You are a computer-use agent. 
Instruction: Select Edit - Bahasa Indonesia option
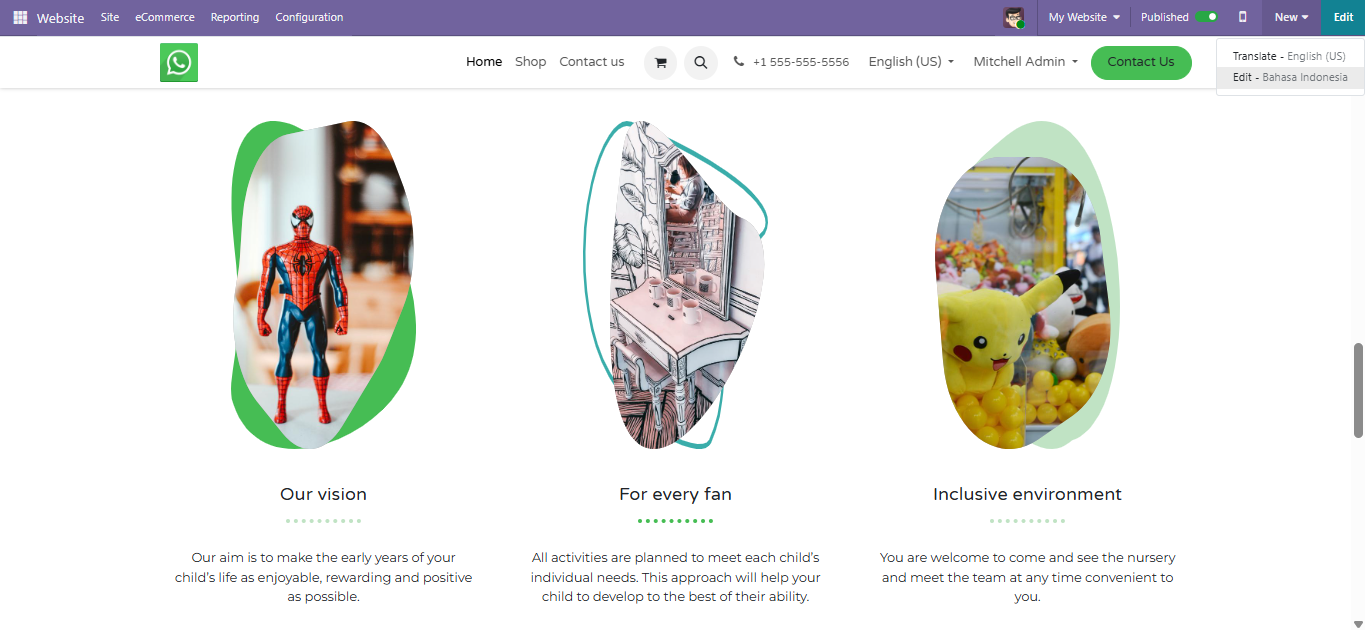coord(1290,78)
